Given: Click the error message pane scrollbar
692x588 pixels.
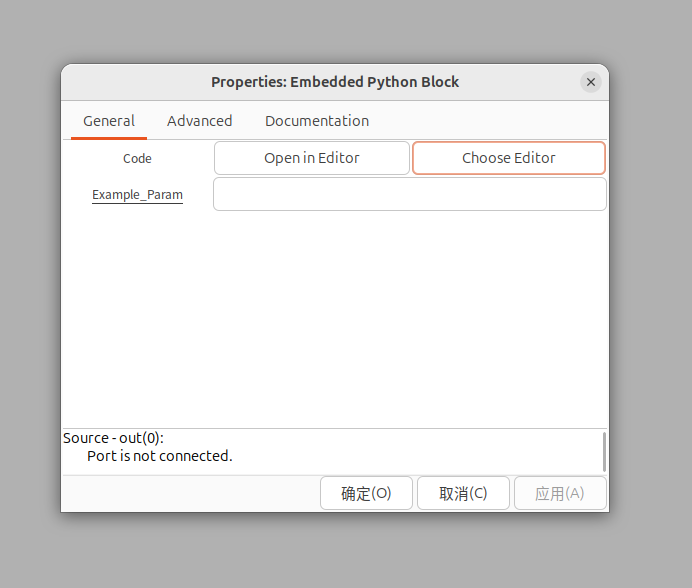Looking at the screenshot, I should click(604, 452).
